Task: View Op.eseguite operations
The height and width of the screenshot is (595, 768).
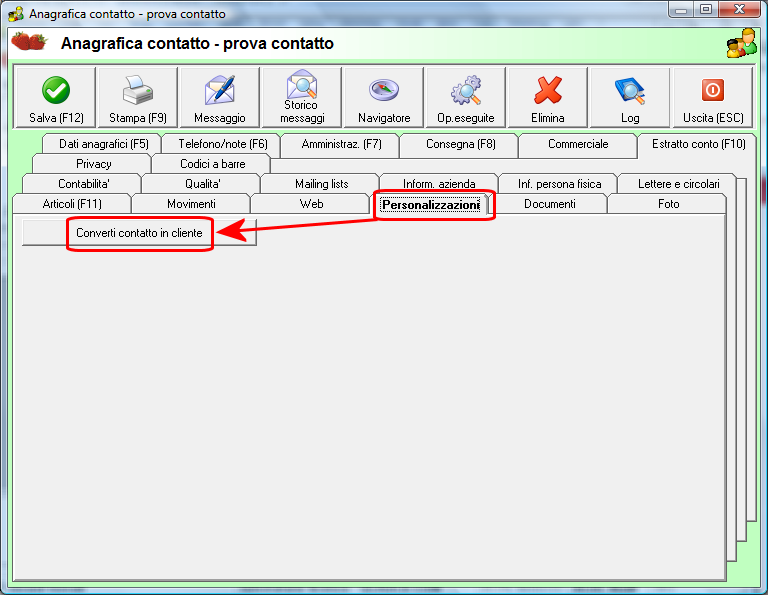Action: [466, 98]
